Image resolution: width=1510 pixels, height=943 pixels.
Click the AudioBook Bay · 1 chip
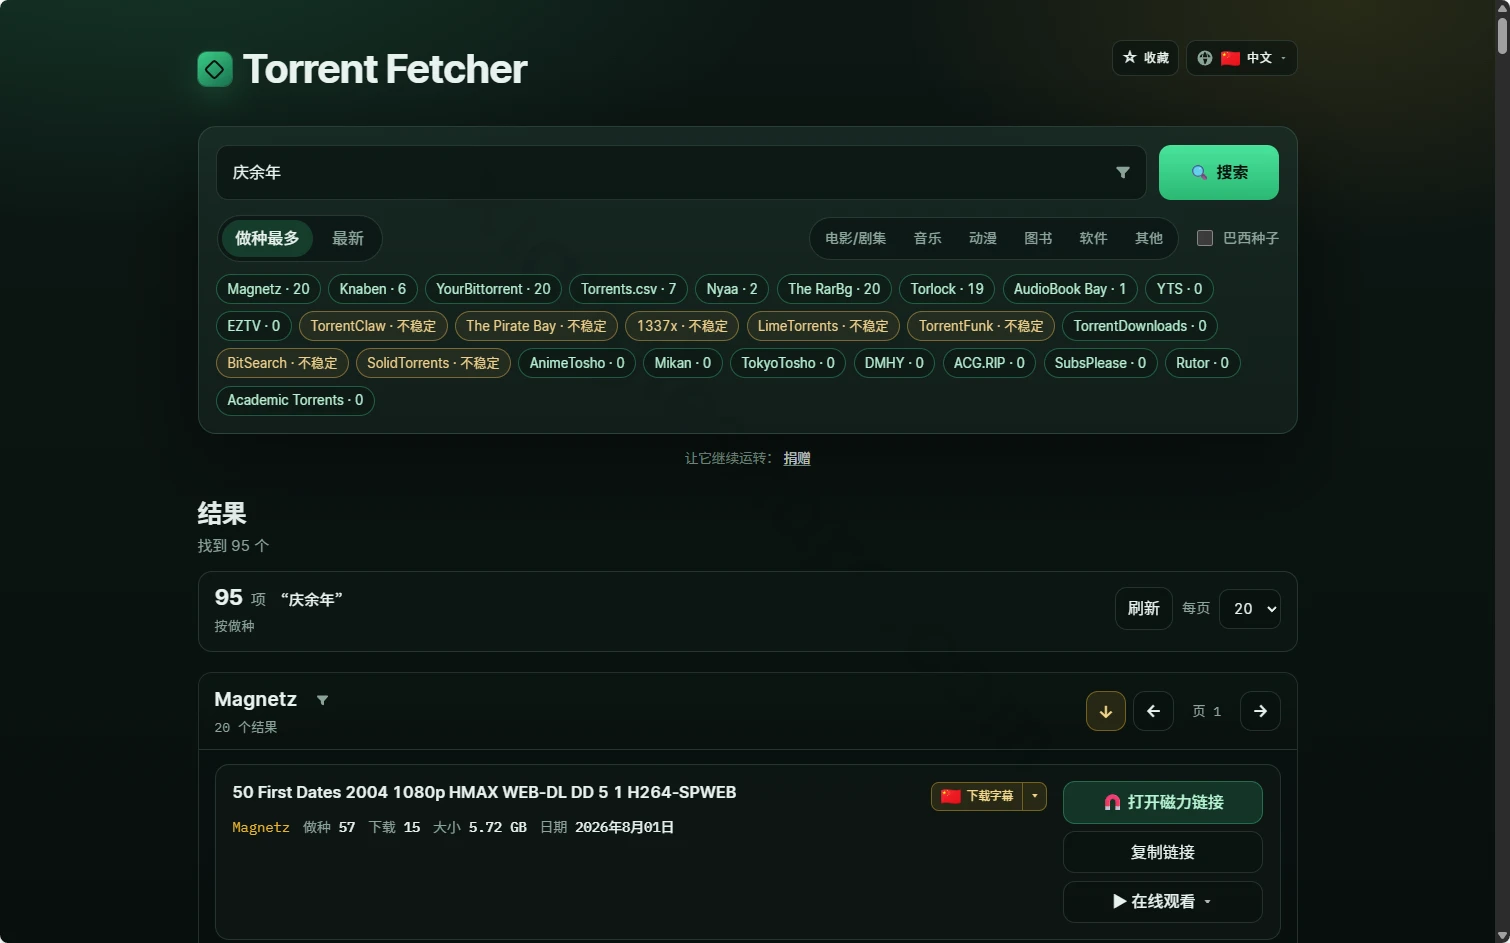pyautogui.click(x=1070, y=289)
